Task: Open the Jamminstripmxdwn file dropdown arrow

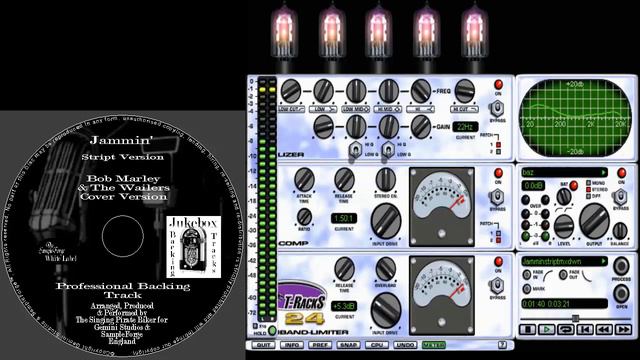Action: tap(603, 261)
